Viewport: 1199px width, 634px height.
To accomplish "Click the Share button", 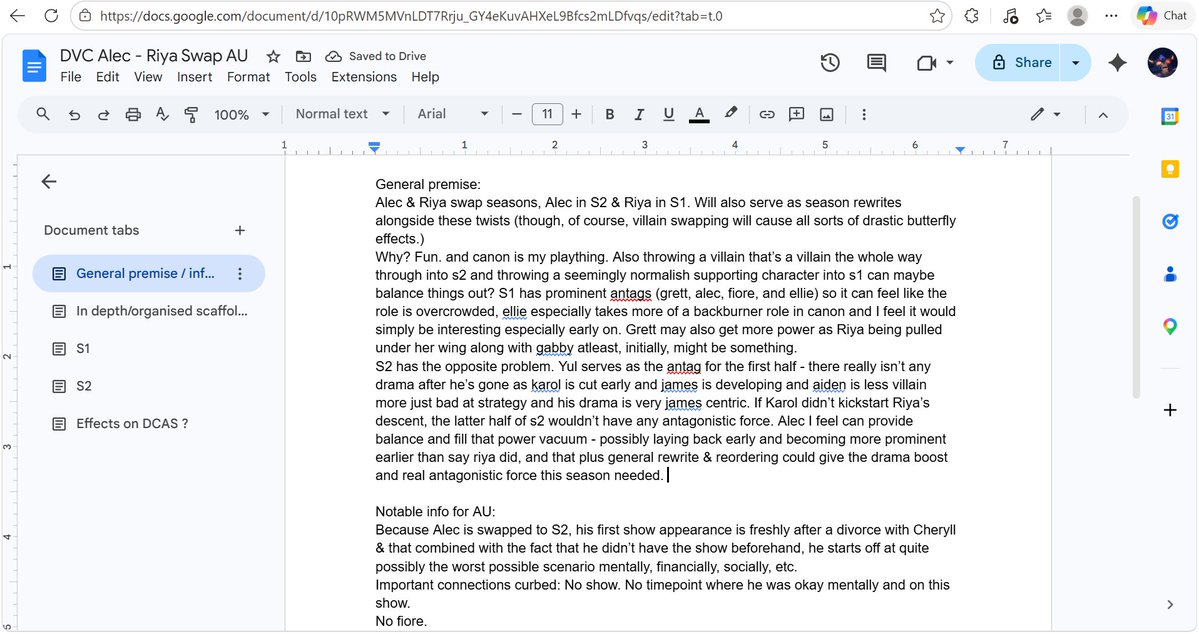I will point(1018,63).
